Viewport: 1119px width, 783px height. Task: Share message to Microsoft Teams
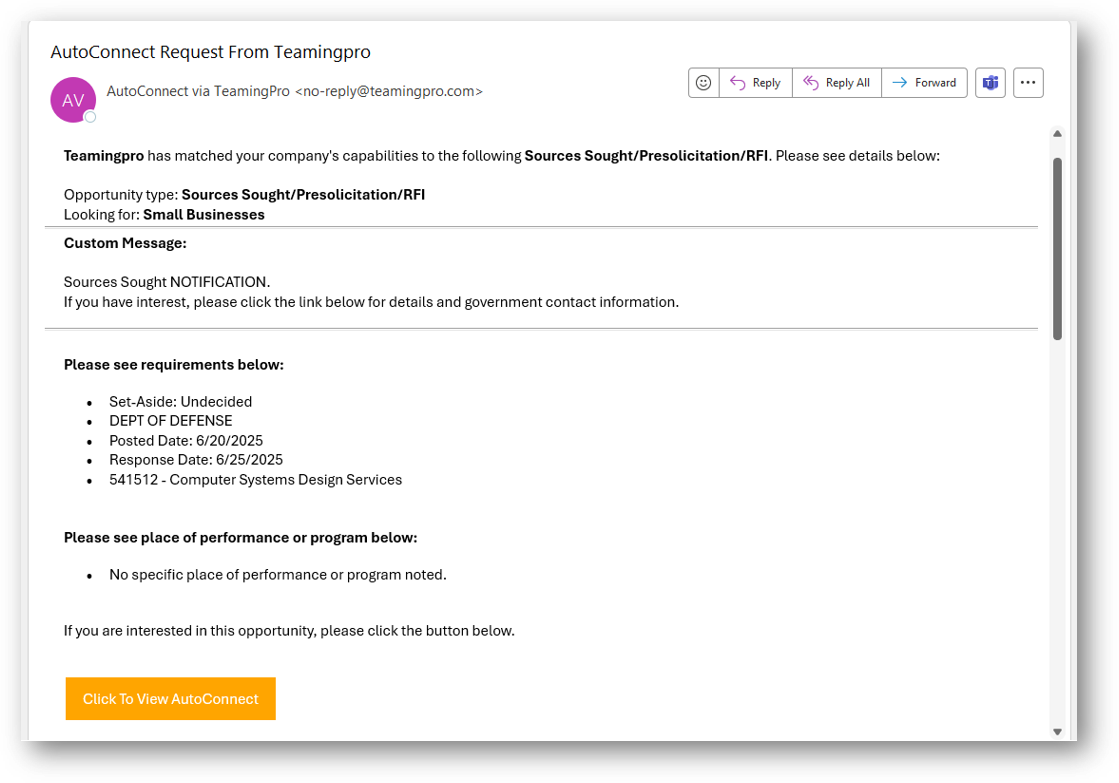[x=991, y=83]
